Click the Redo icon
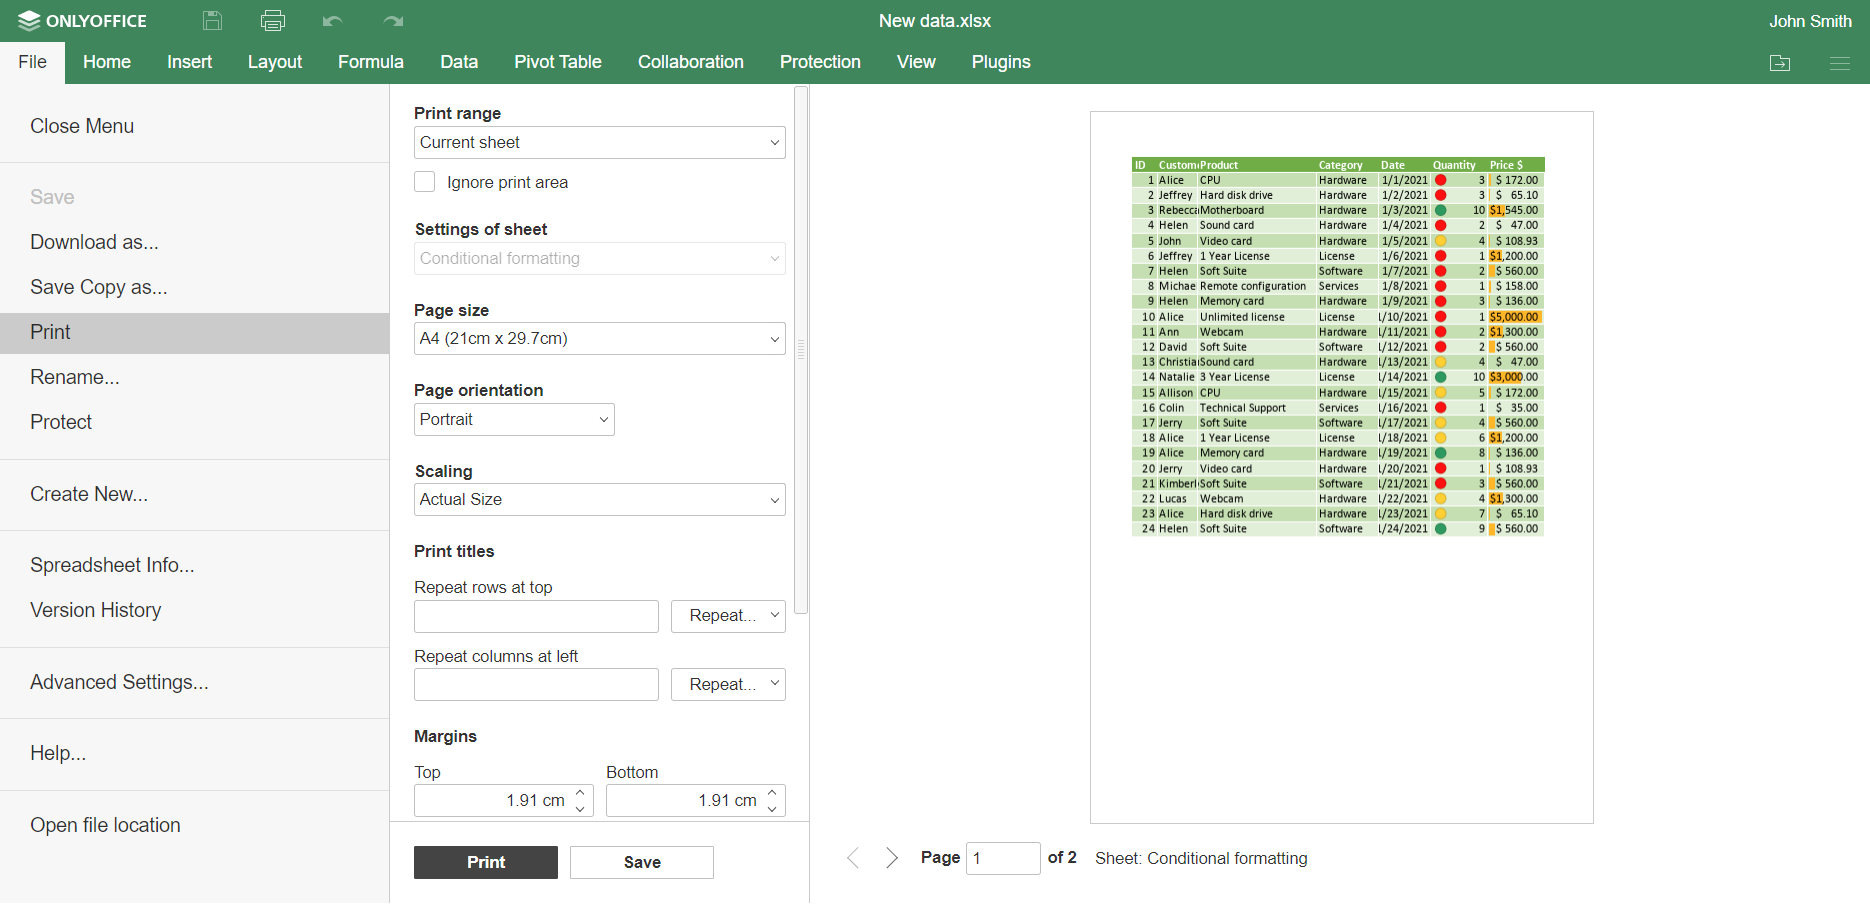The image size is (1870, 904). (392, 20)
